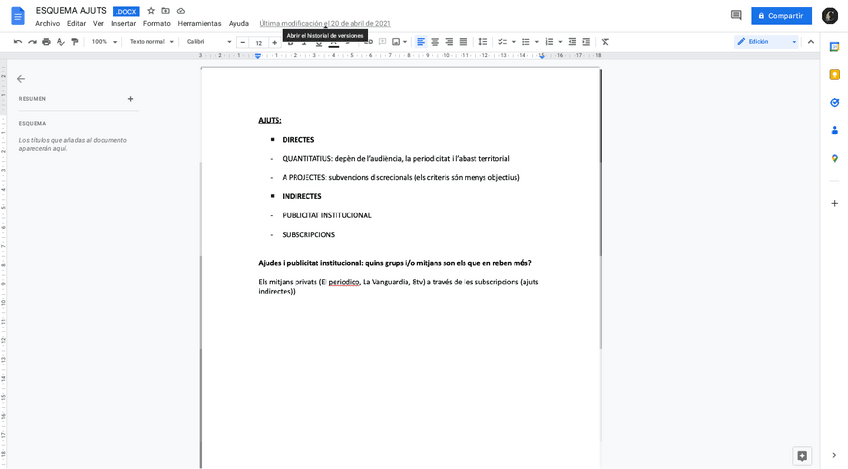Open the Edición mode dropdown
Viewport: 848px width, 469px height.
pyautogui.click(x=766, y=42)
